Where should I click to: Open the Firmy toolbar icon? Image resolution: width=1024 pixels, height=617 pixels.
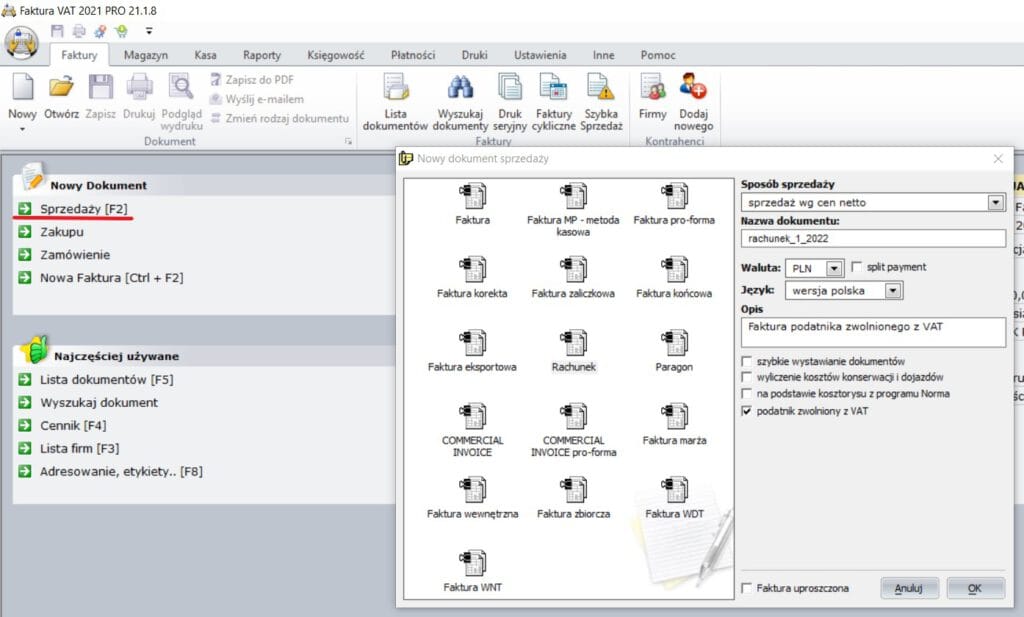coord(655,100)
